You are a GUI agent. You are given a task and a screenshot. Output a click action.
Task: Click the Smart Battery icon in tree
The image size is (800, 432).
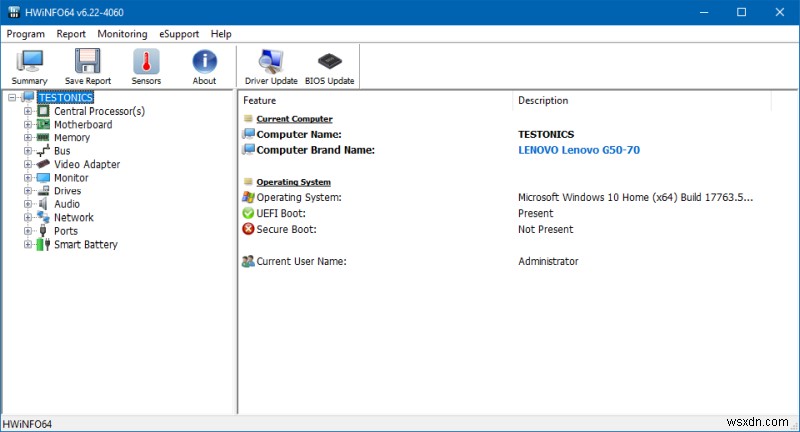pos(43,244)
